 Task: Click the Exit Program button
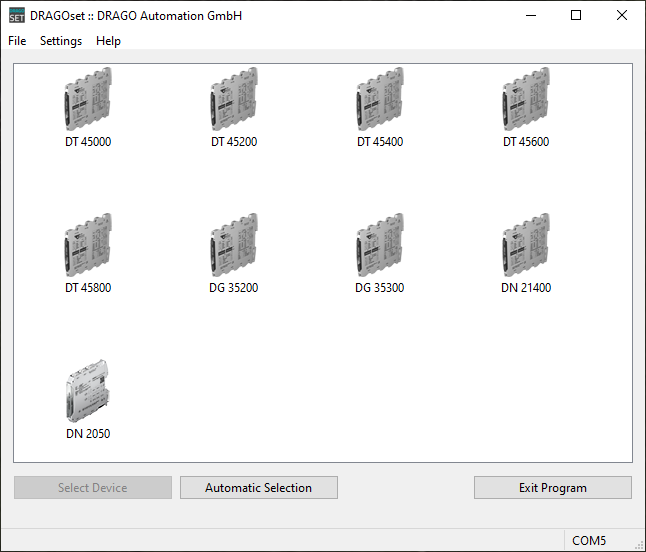552,488
